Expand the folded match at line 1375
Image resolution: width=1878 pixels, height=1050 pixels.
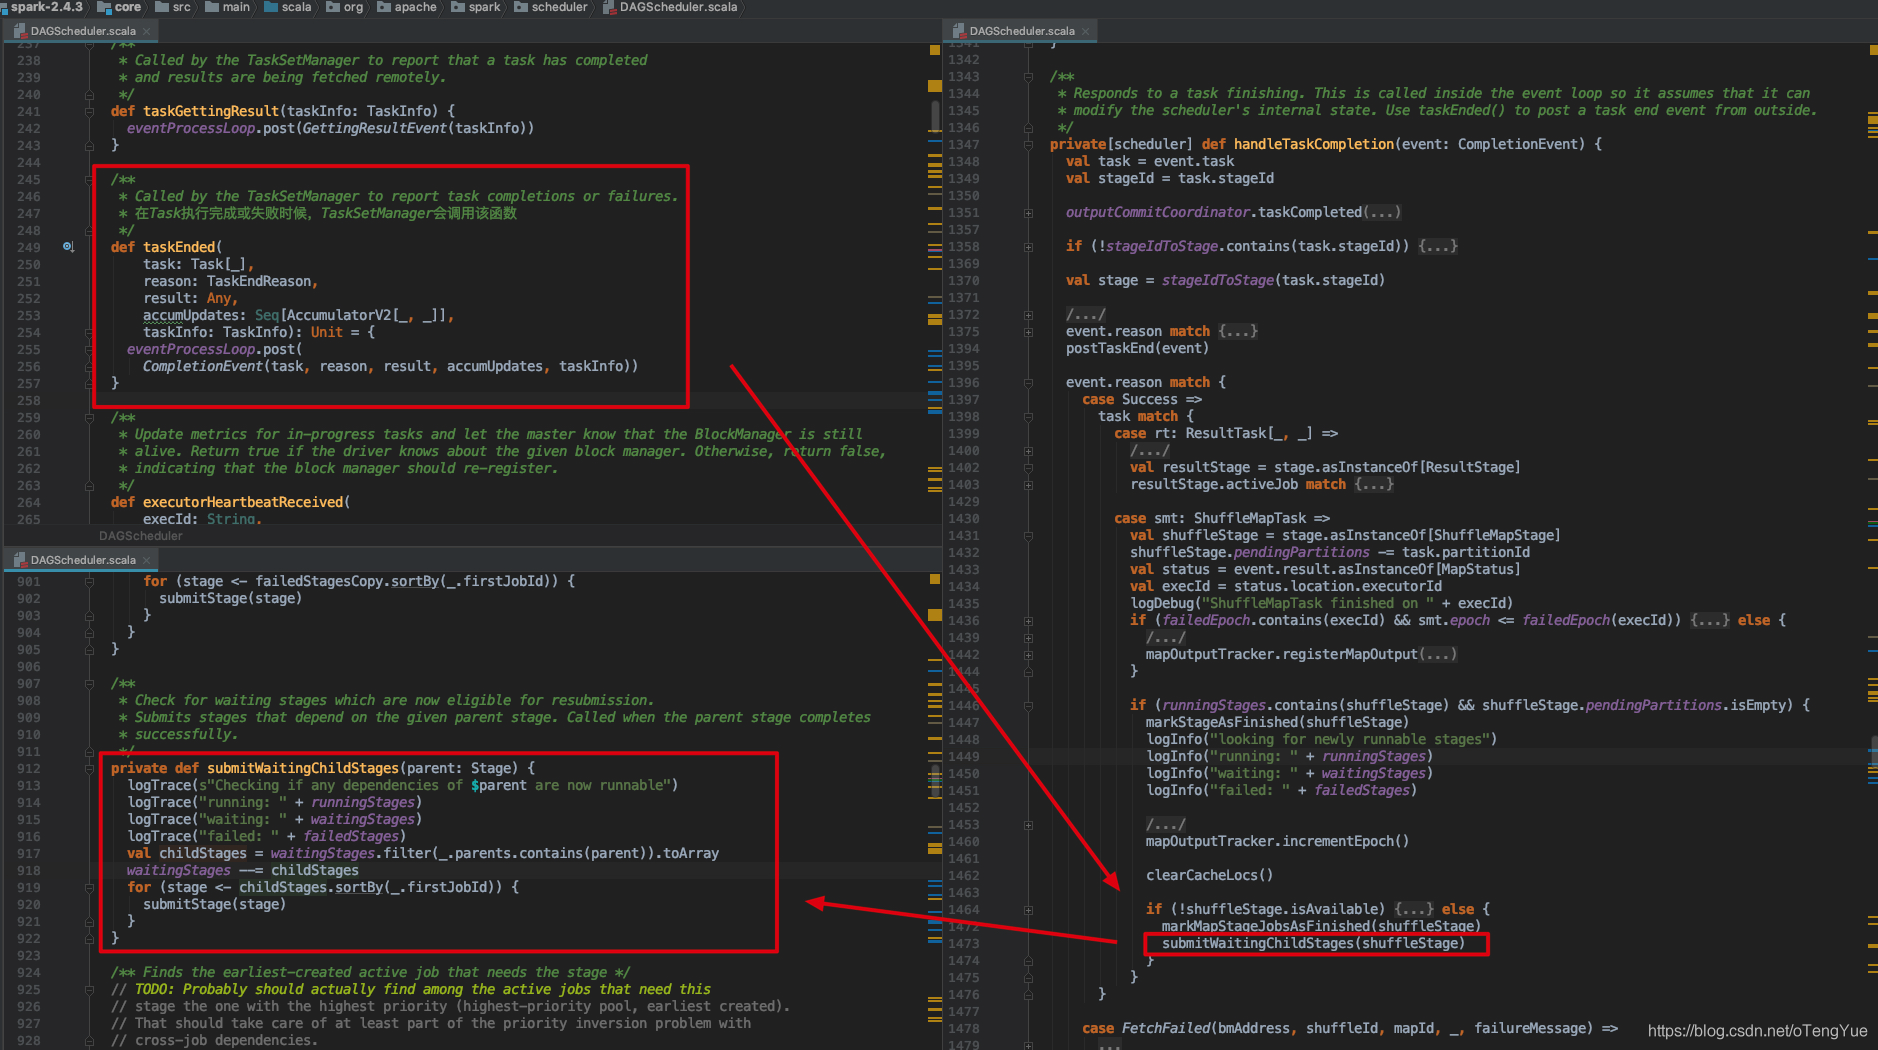(1028, 331)
